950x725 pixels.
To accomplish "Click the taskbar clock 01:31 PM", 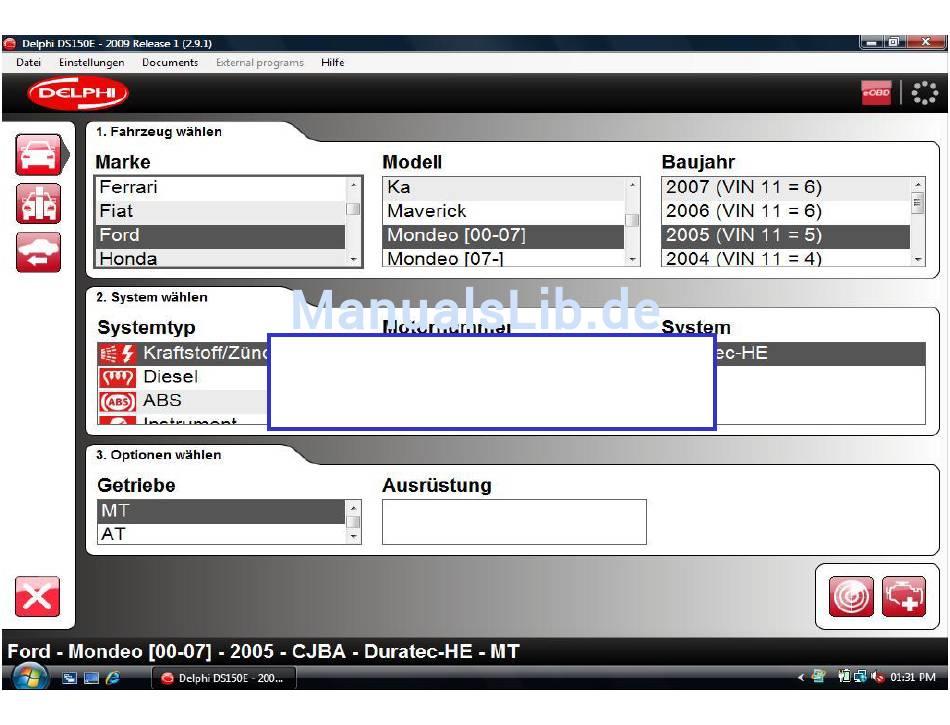I will click(x=912, y=677).
